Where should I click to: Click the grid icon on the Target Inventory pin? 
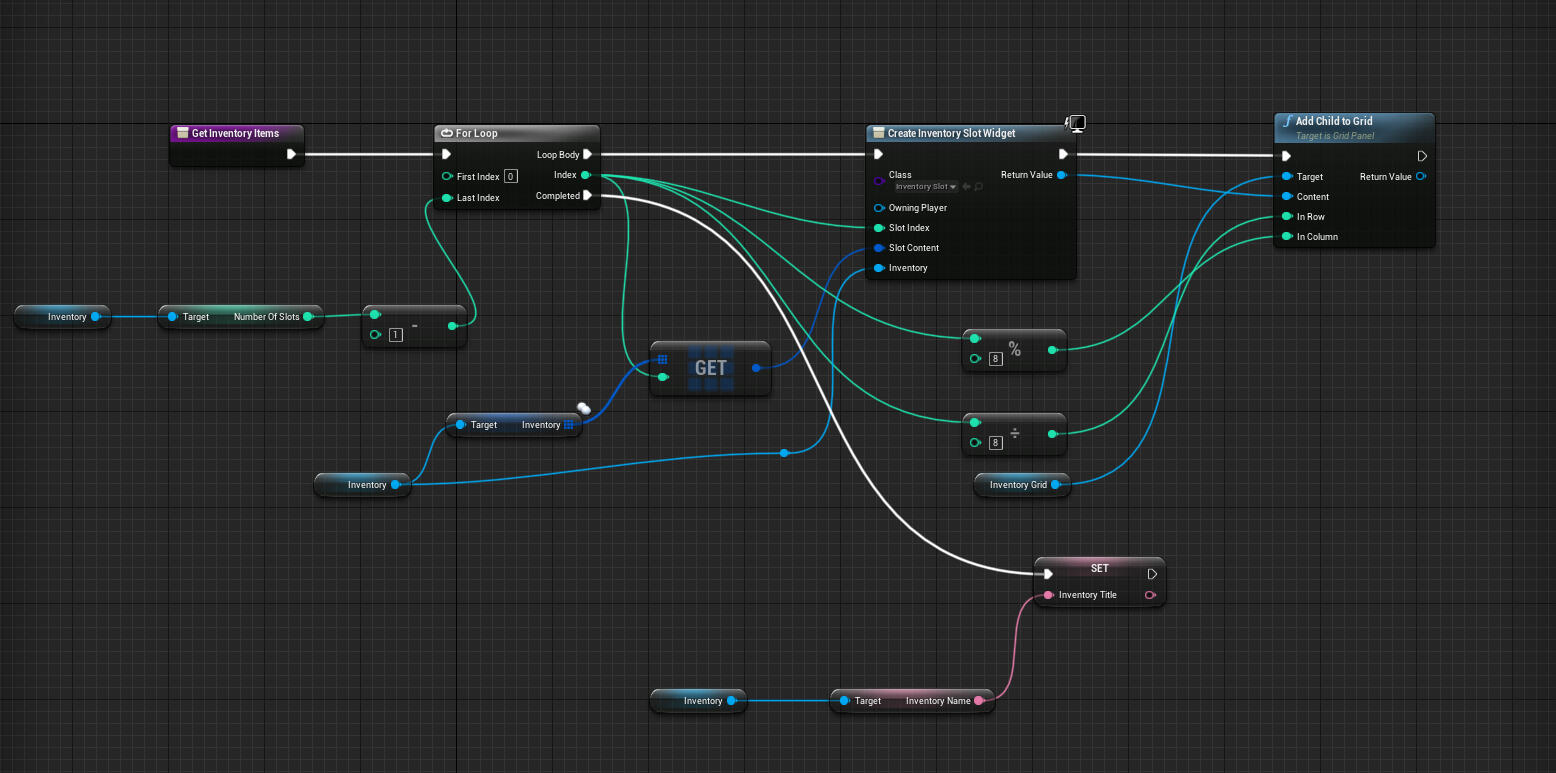(x=568, y=424)
